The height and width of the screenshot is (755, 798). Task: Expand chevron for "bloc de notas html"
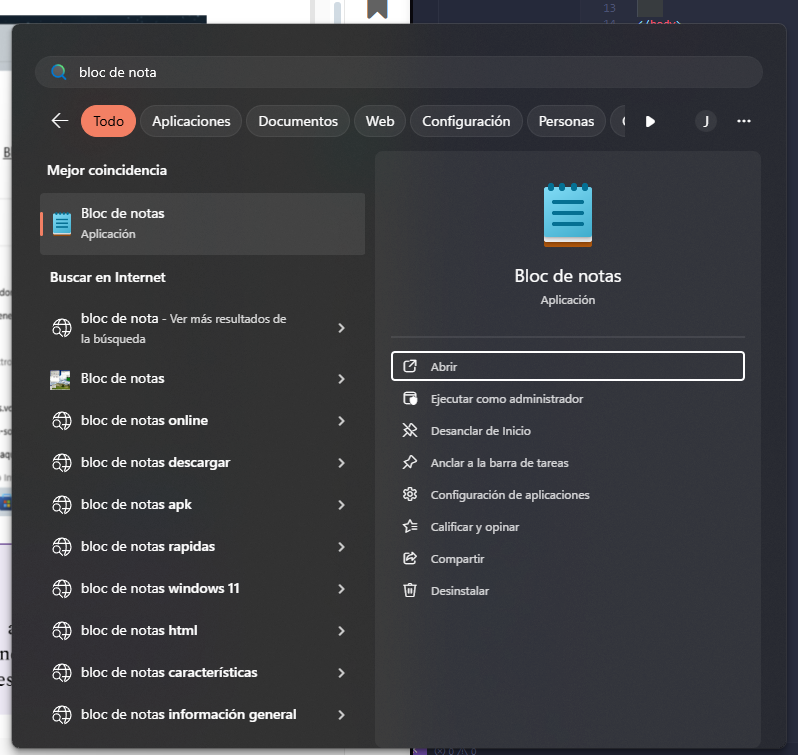coord(341,631)
